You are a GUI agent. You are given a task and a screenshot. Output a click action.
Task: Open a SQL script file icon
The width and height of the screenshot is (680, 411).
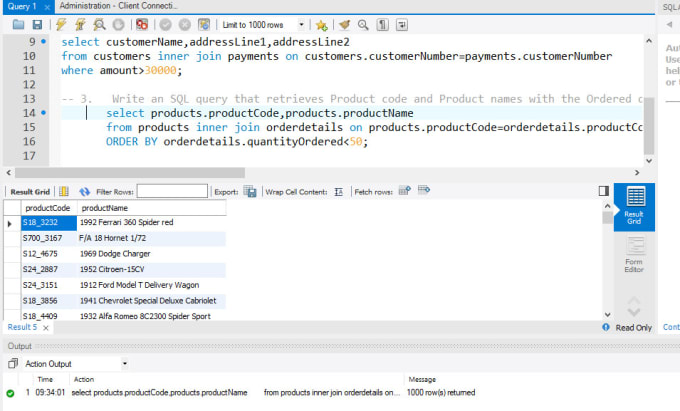pyautogui.click(x=18, y=25)
